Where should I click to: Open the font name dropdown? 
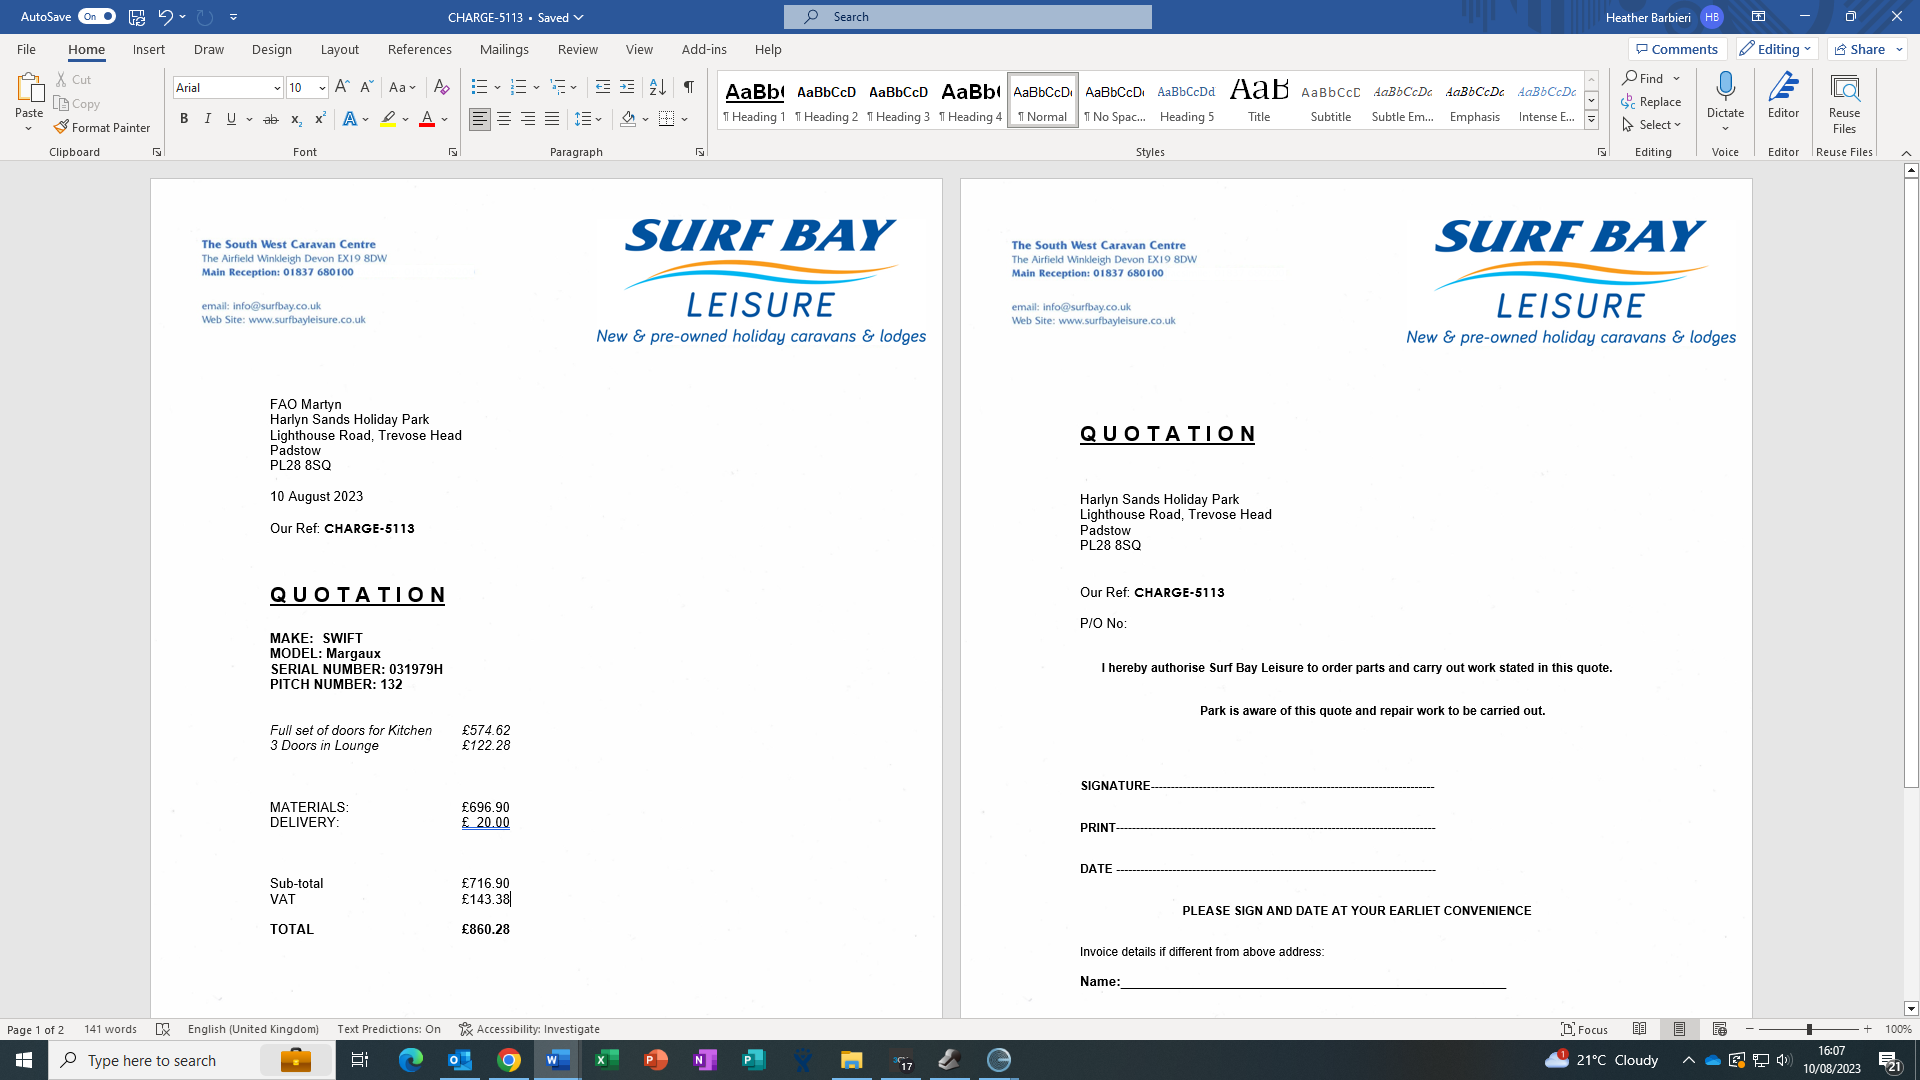pyautogui.click(x=277, y=88)
